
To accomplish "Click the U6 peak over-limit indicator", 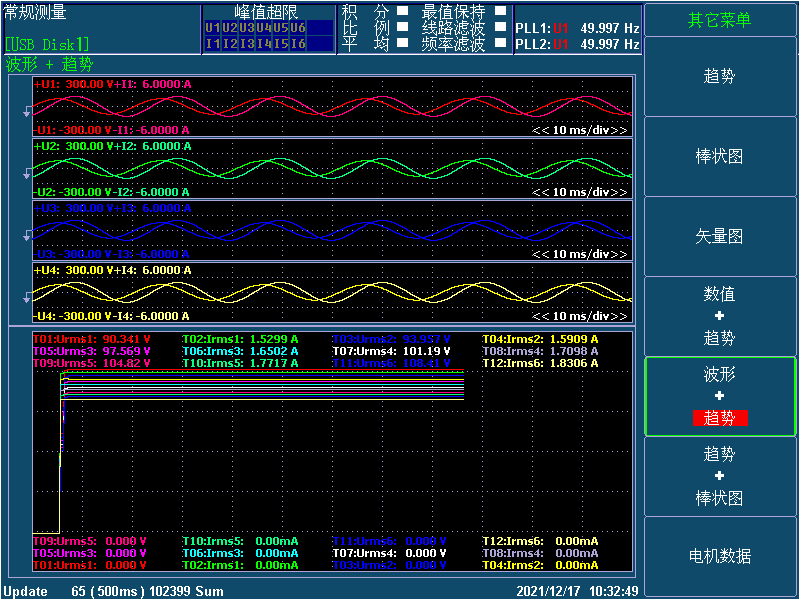I will click(x=298, y=28).
